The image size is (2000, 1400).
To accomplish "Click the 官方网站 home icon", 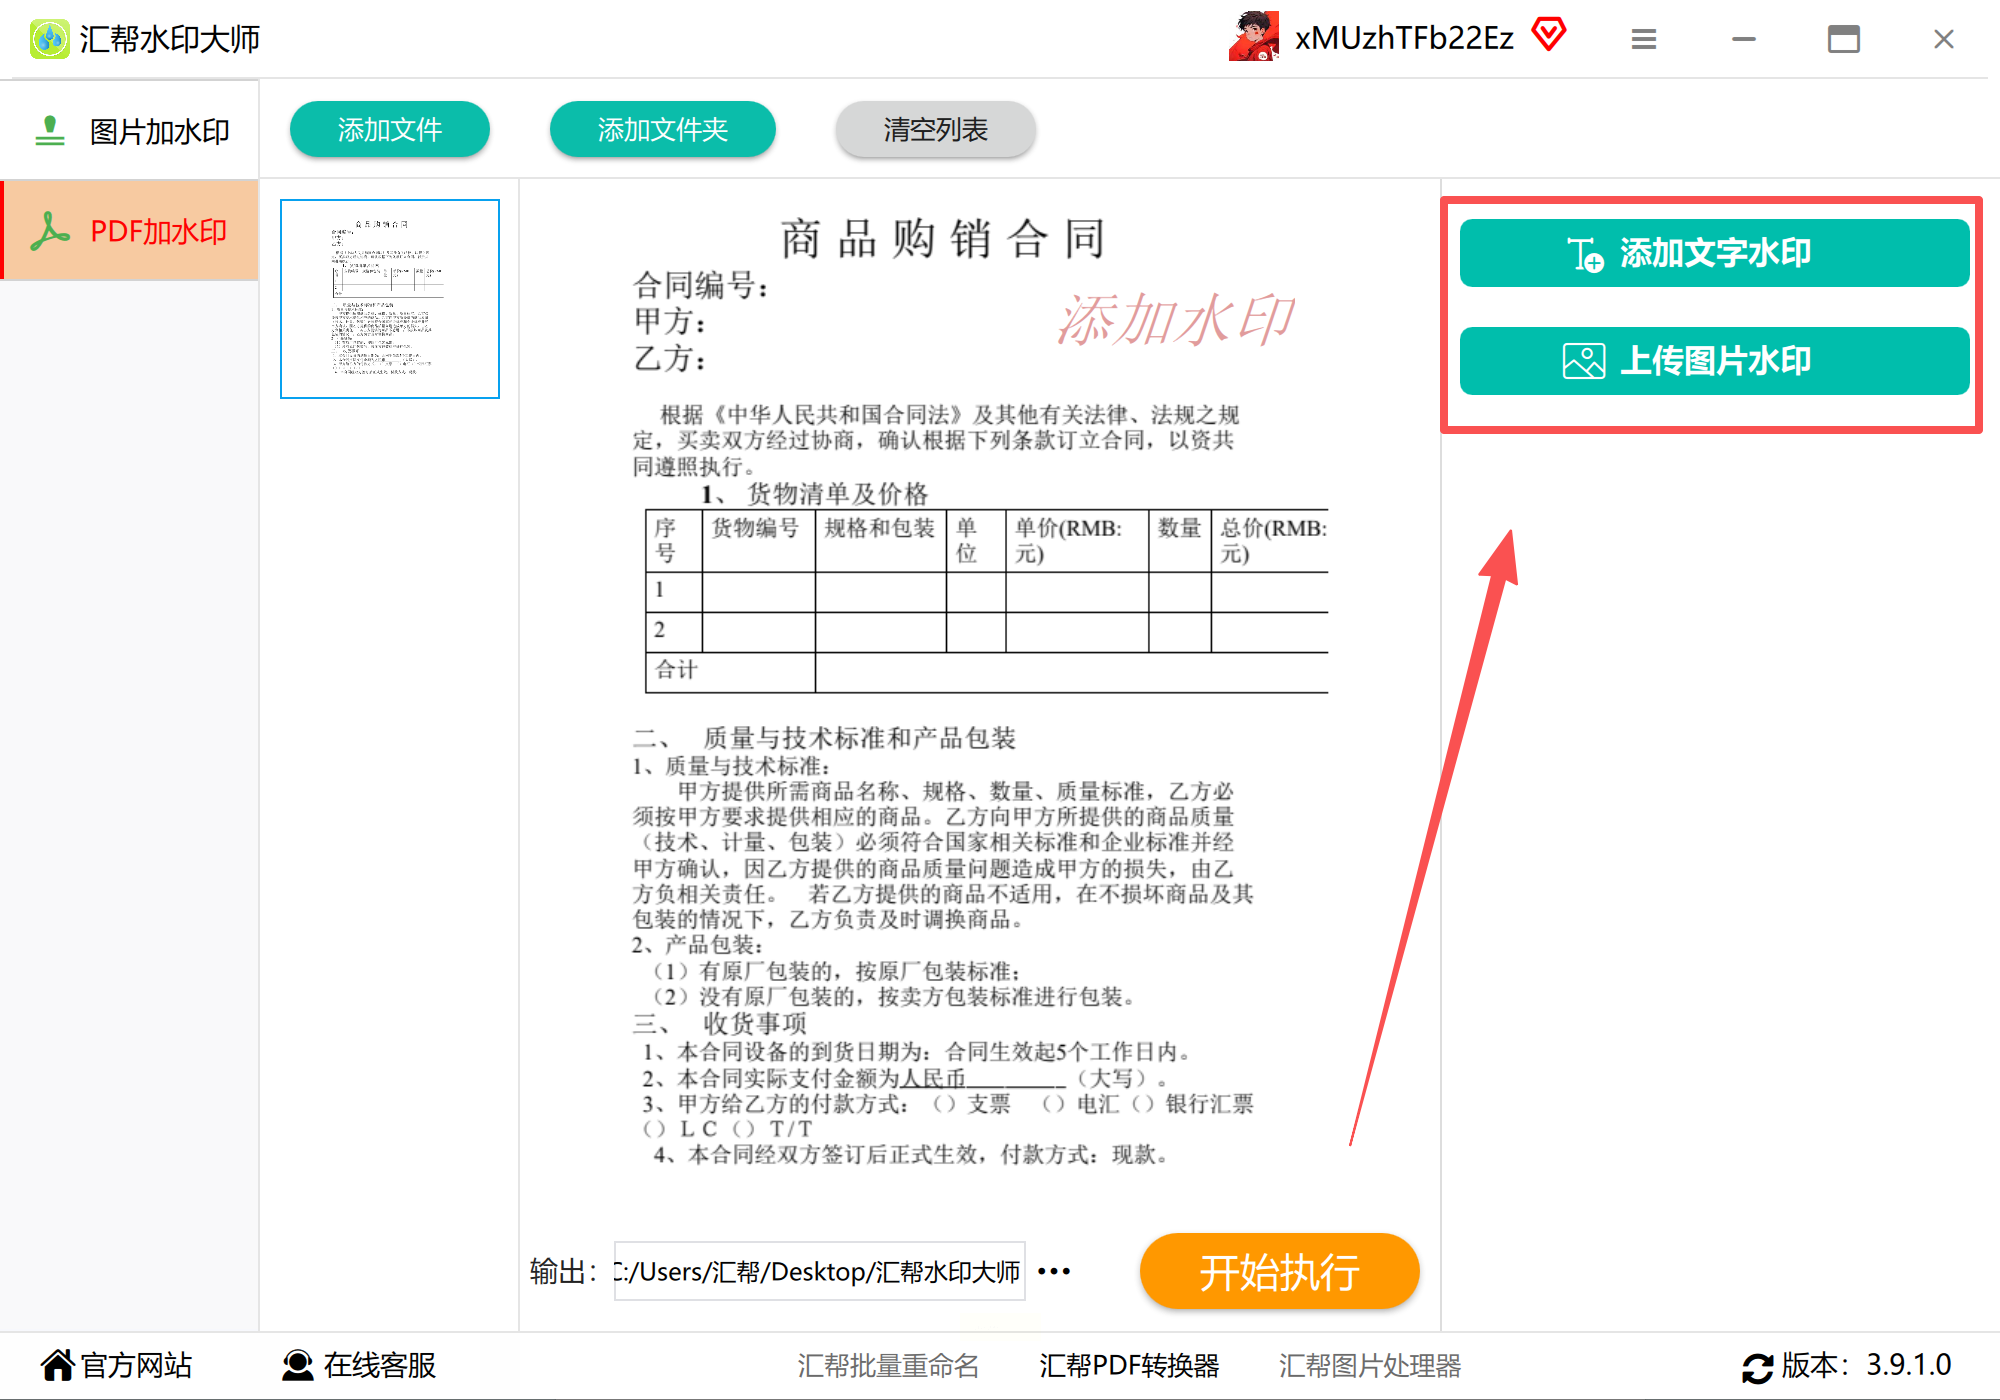I will click(x=58, y=1365).
